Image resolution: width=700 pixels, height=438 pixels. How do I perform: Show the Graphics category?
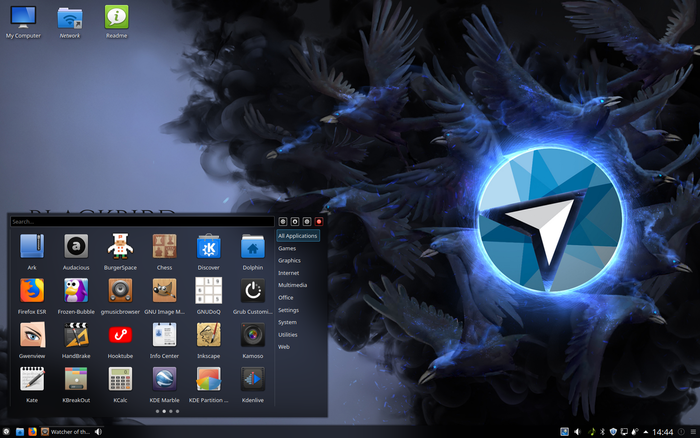(289, 260)
